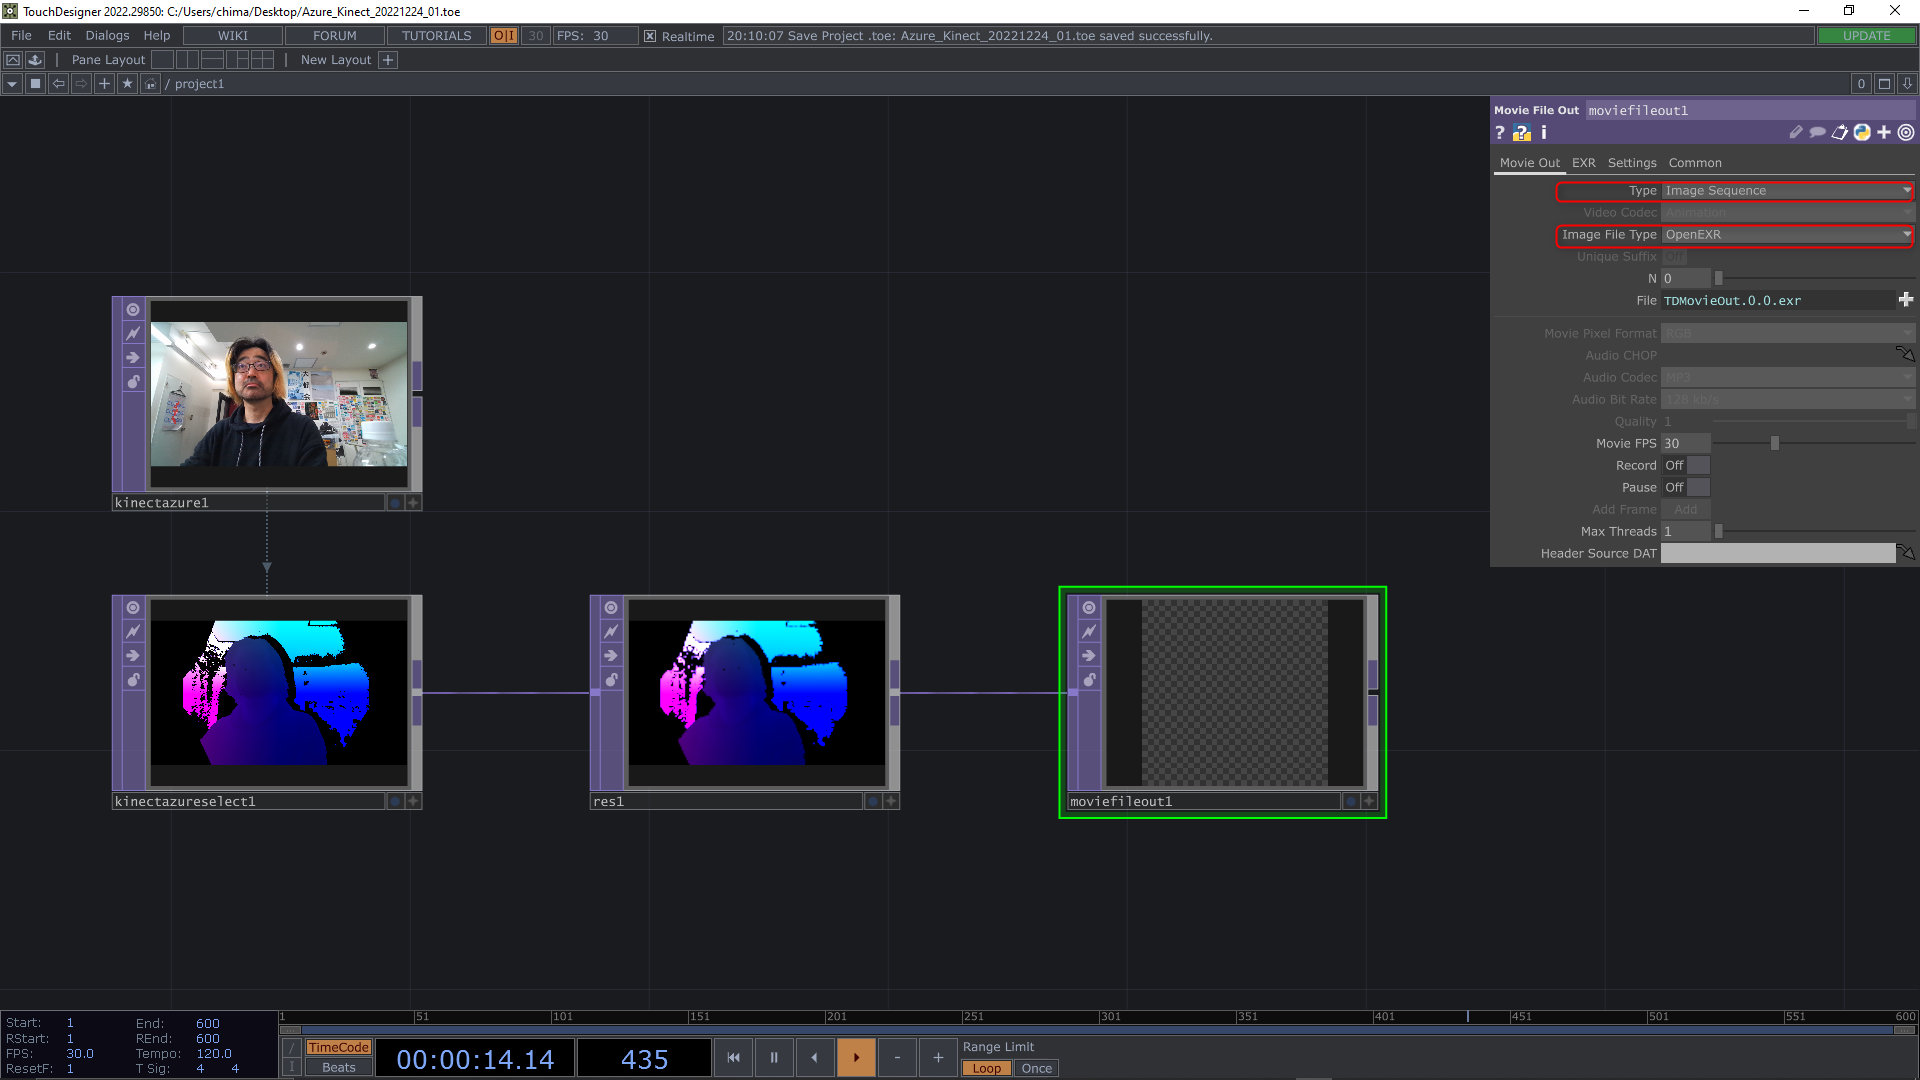
Task: Open the pane type dropdown arrow near project1
Action: [11, 84]
